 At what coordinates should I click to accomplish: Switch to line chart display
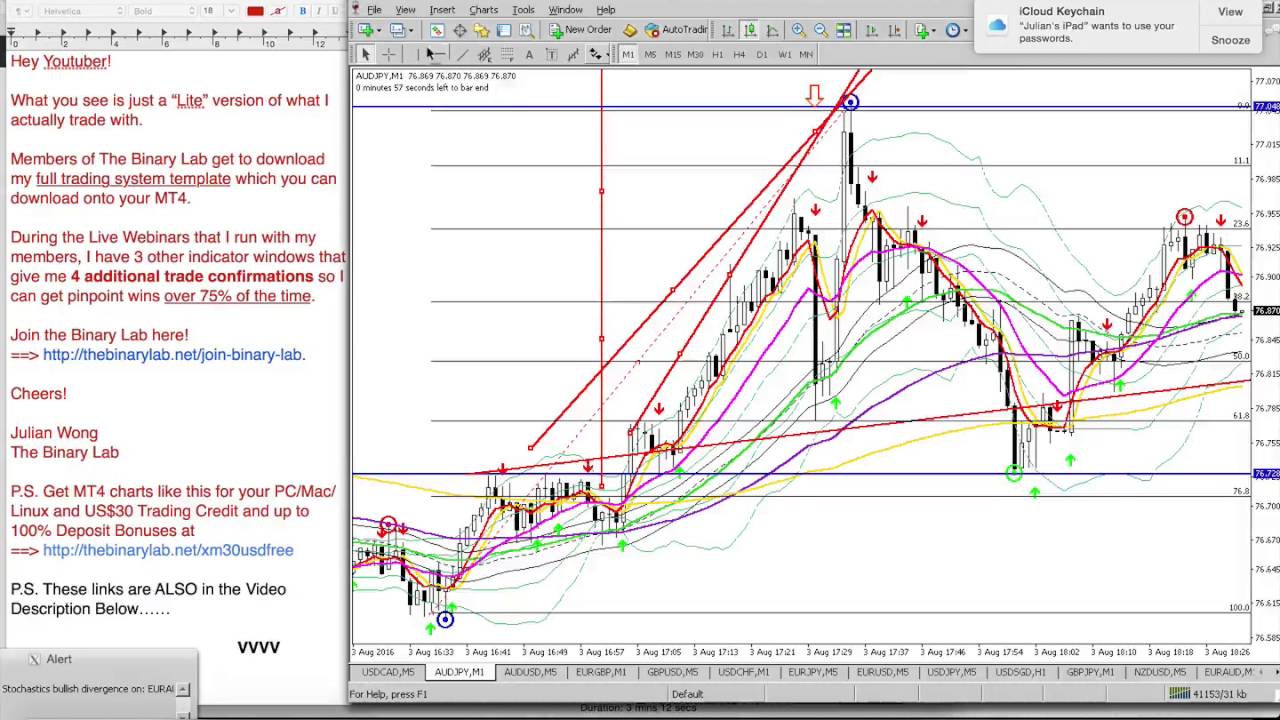772,30
